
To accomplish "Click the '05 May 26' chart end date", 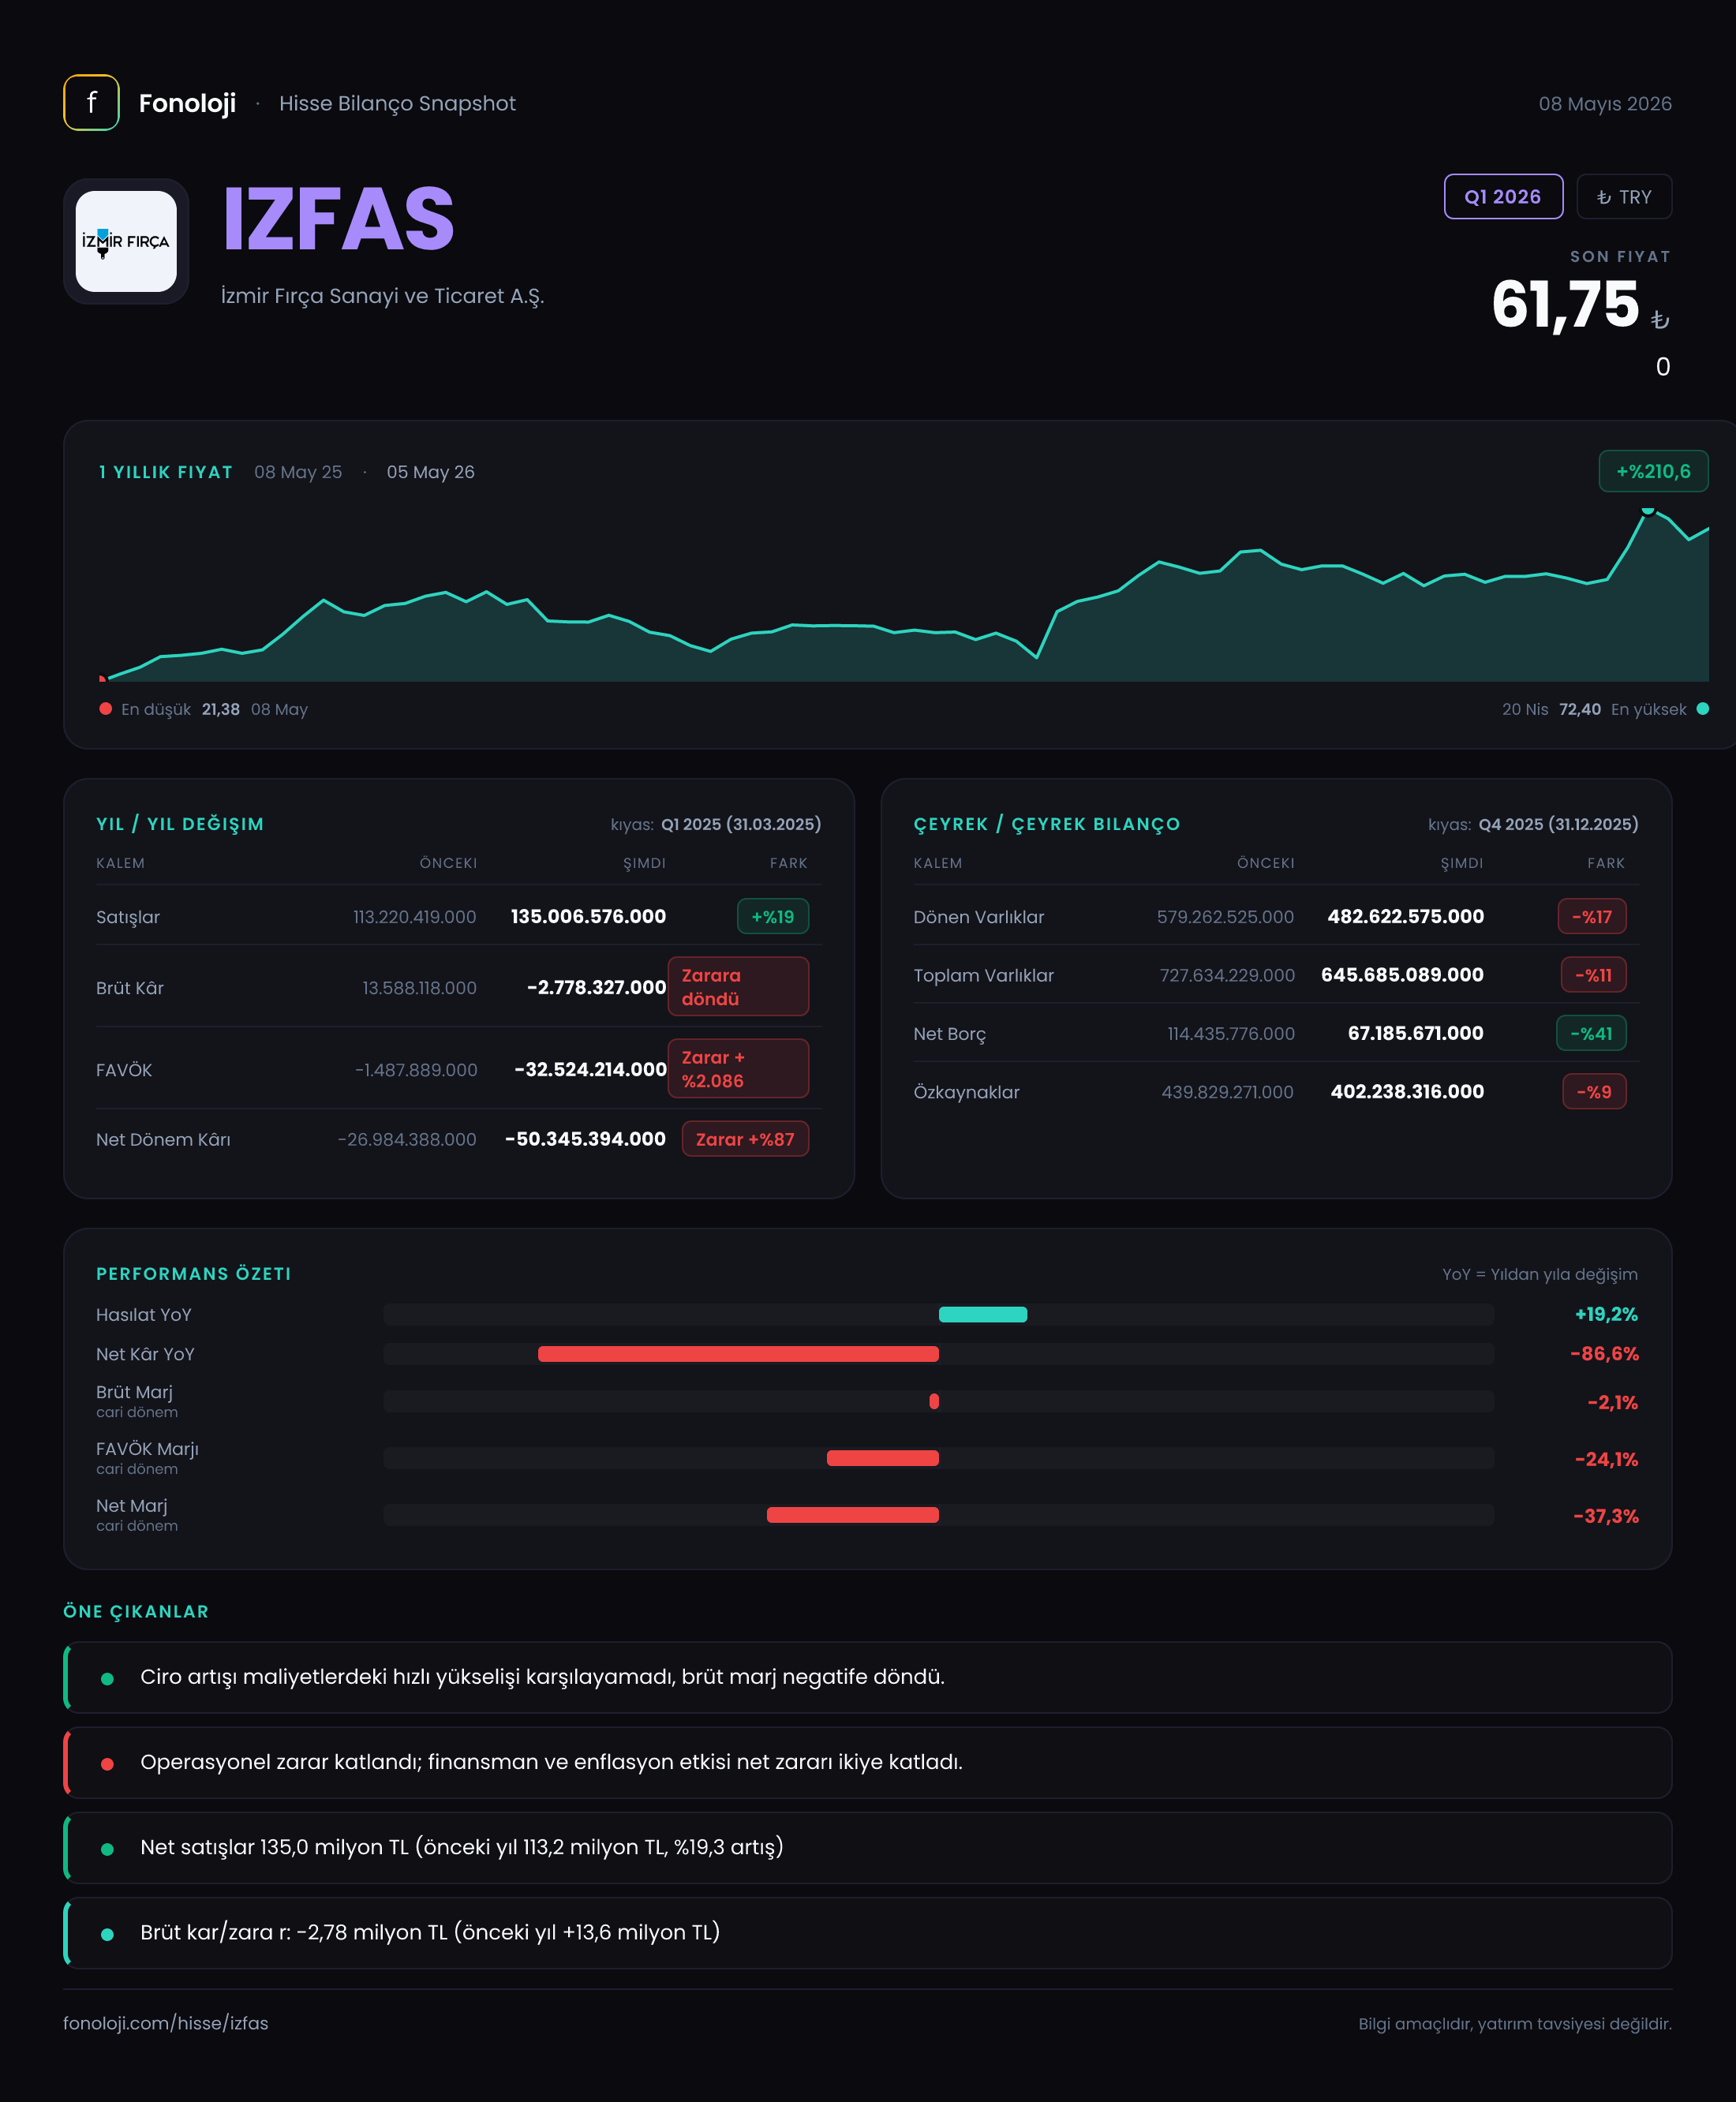I will [430, 472].
